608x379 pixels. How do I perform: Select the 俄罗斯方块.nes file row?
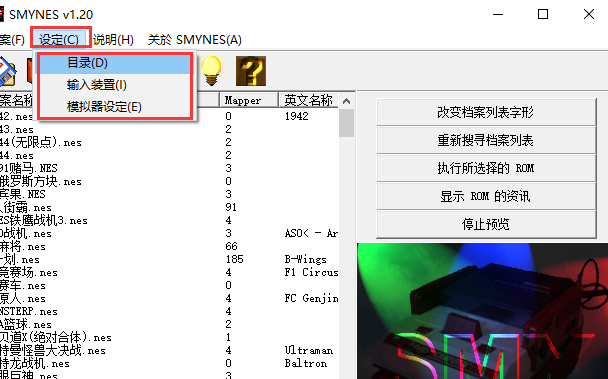tap(168, 181)
